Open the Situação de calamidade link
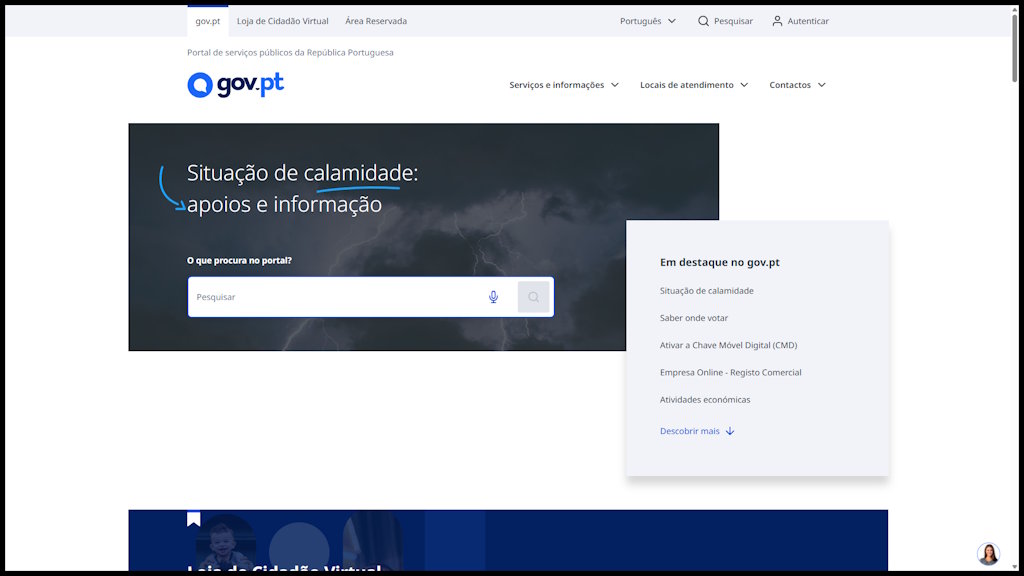The height and width of the screenshot is (576, 1024). point(706,291)
